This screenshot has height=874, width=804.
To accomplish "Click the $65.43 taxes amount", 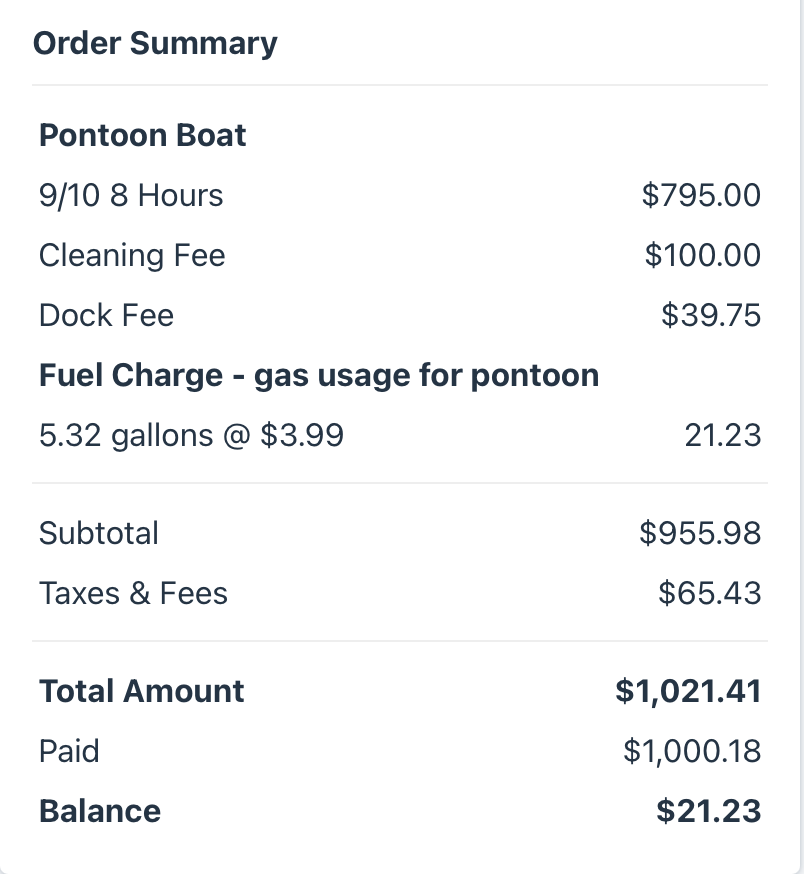I will (709, 593).
